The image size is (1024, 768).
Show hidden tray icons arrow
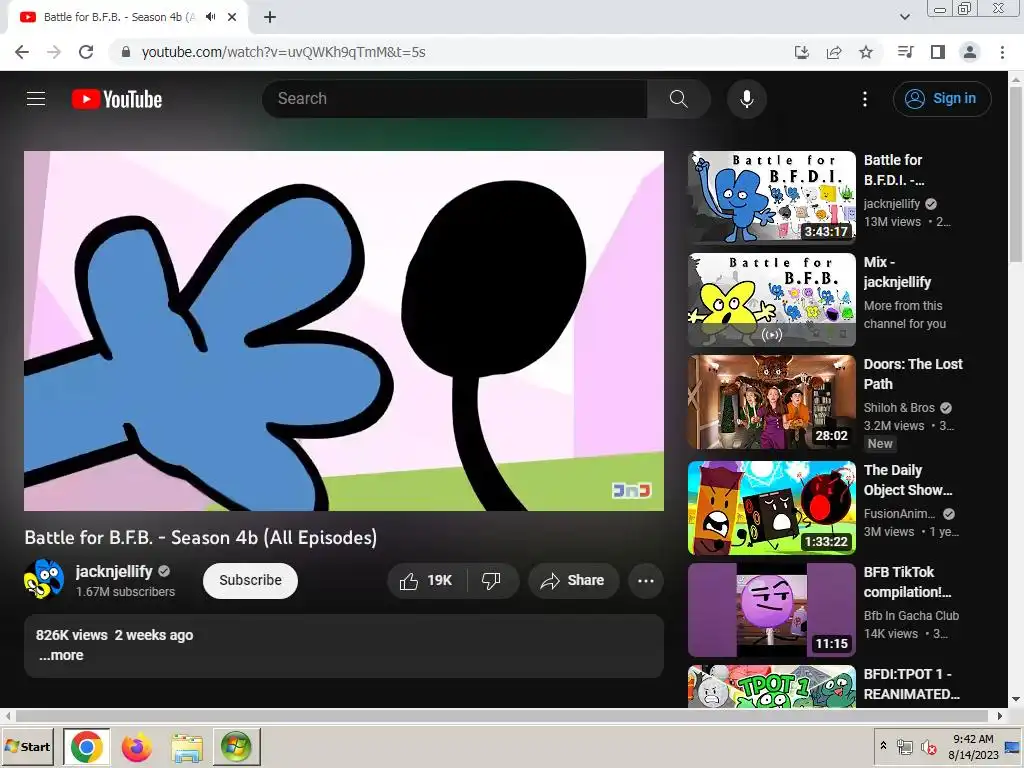(884, 746)
